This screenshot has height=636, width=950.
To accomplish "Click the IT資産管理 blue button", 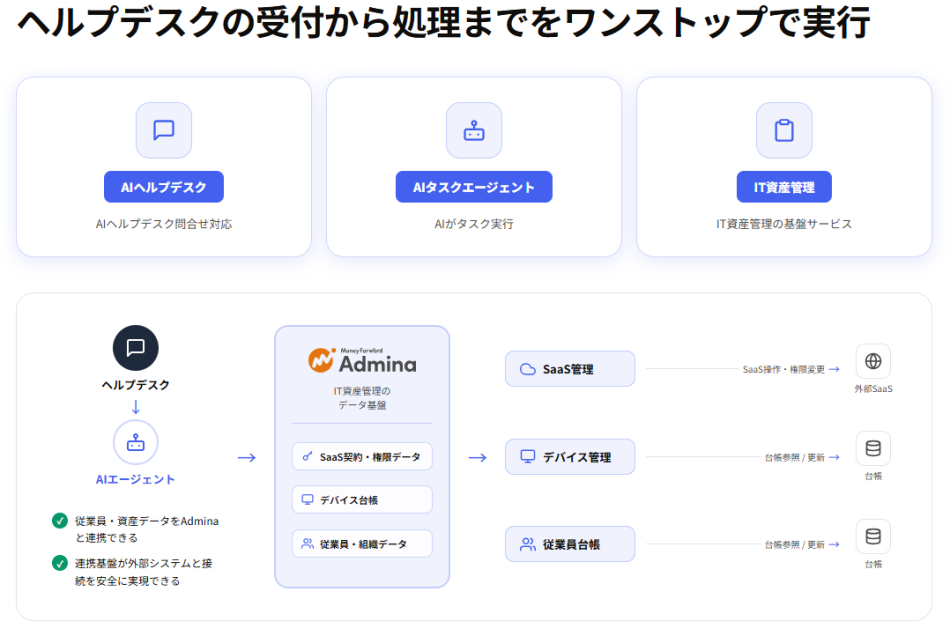I will (x=784, y=187).
